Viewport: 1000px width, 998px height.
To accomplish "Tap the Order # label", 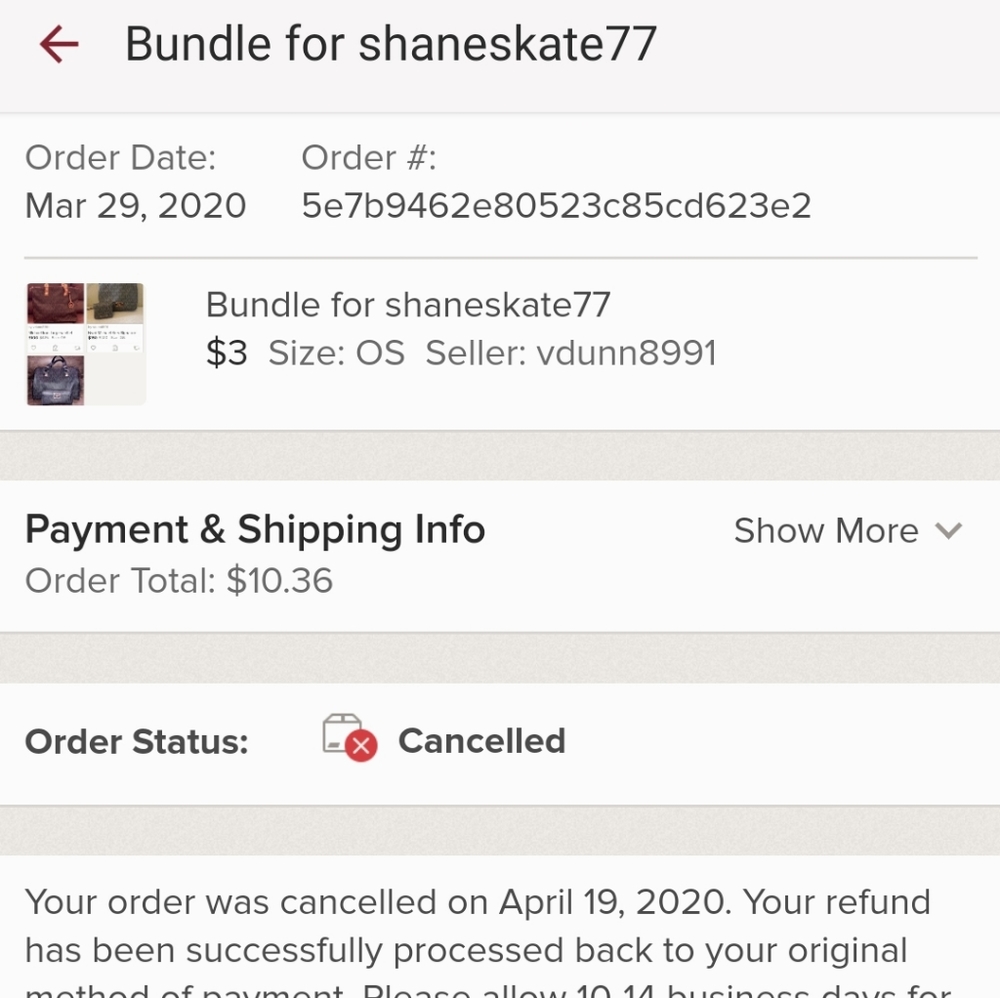I will pos(369,158).
